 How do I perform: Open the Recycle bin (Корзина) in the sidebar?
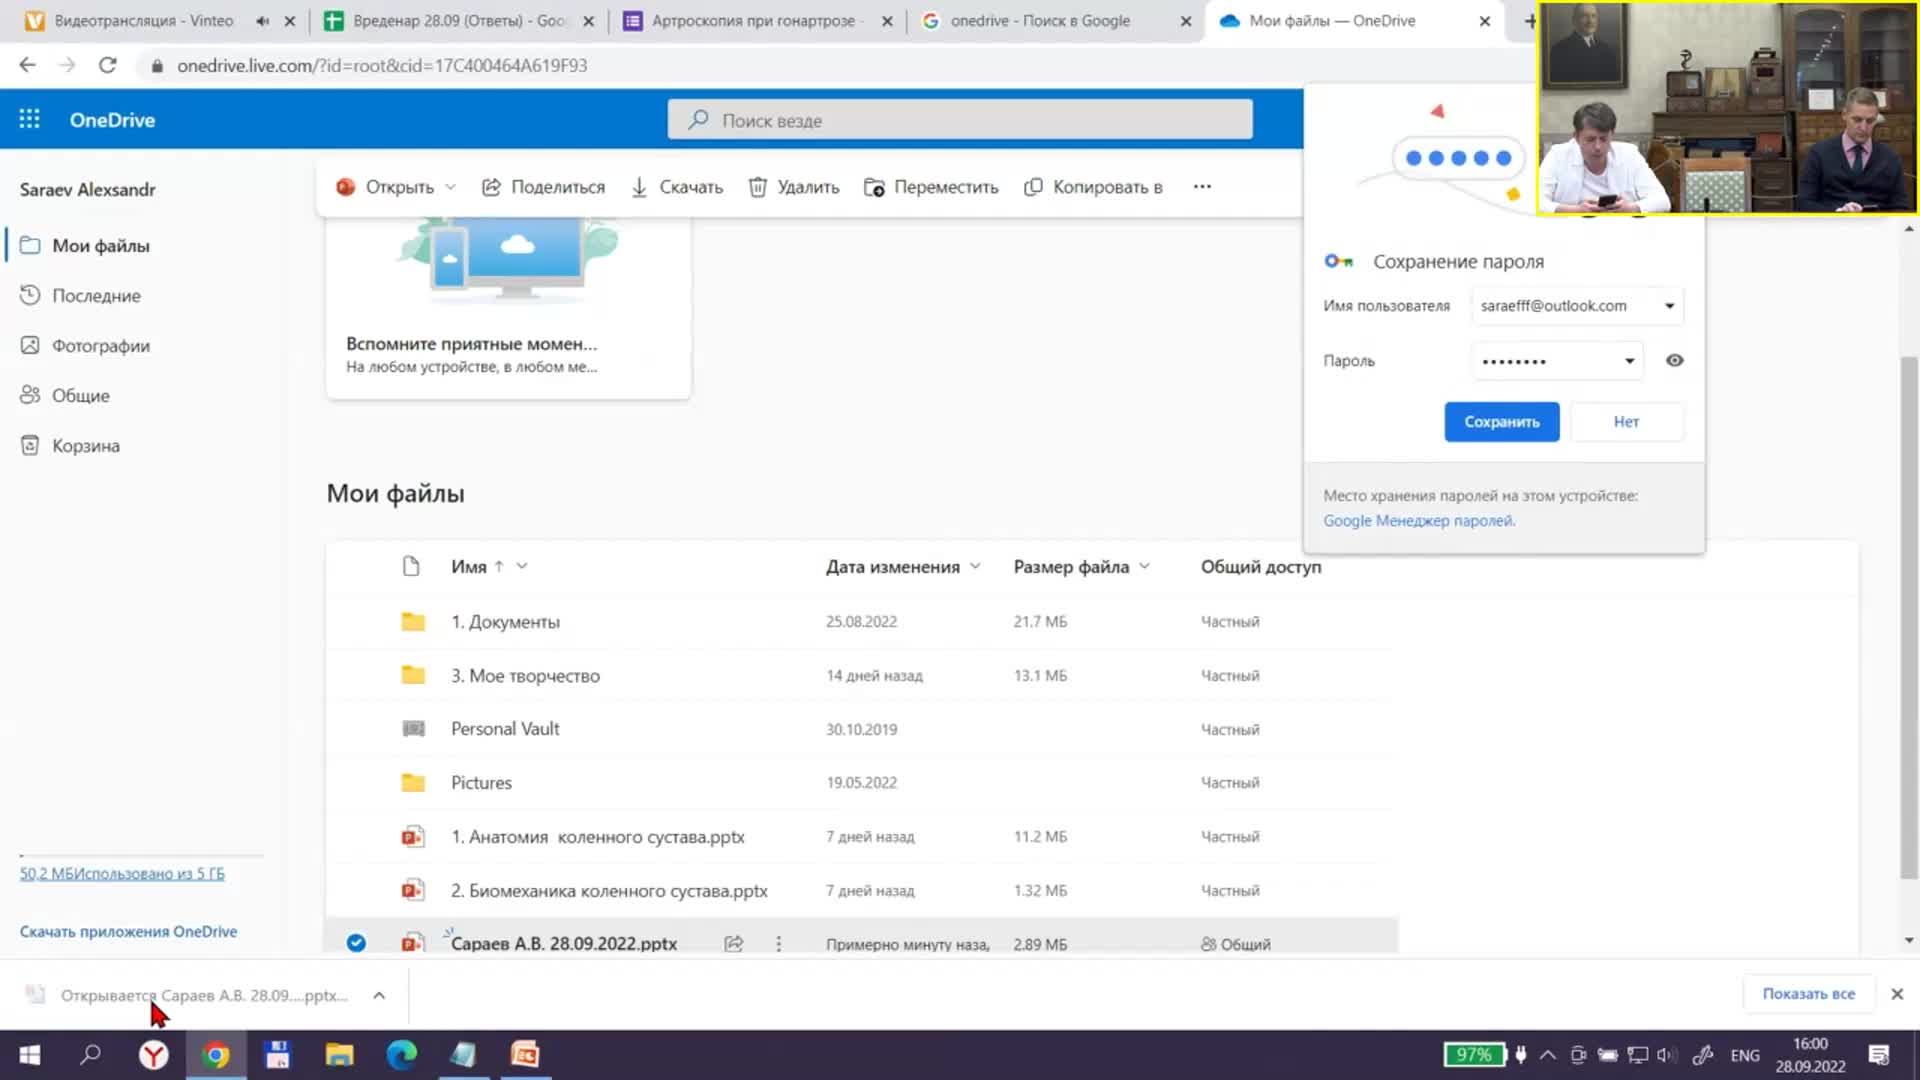85,446
